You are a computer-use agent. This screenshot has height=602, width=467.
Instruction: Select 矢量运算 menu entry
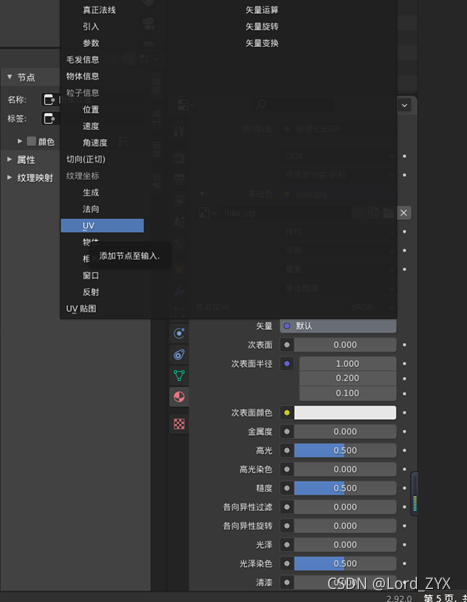pos(262,10)
